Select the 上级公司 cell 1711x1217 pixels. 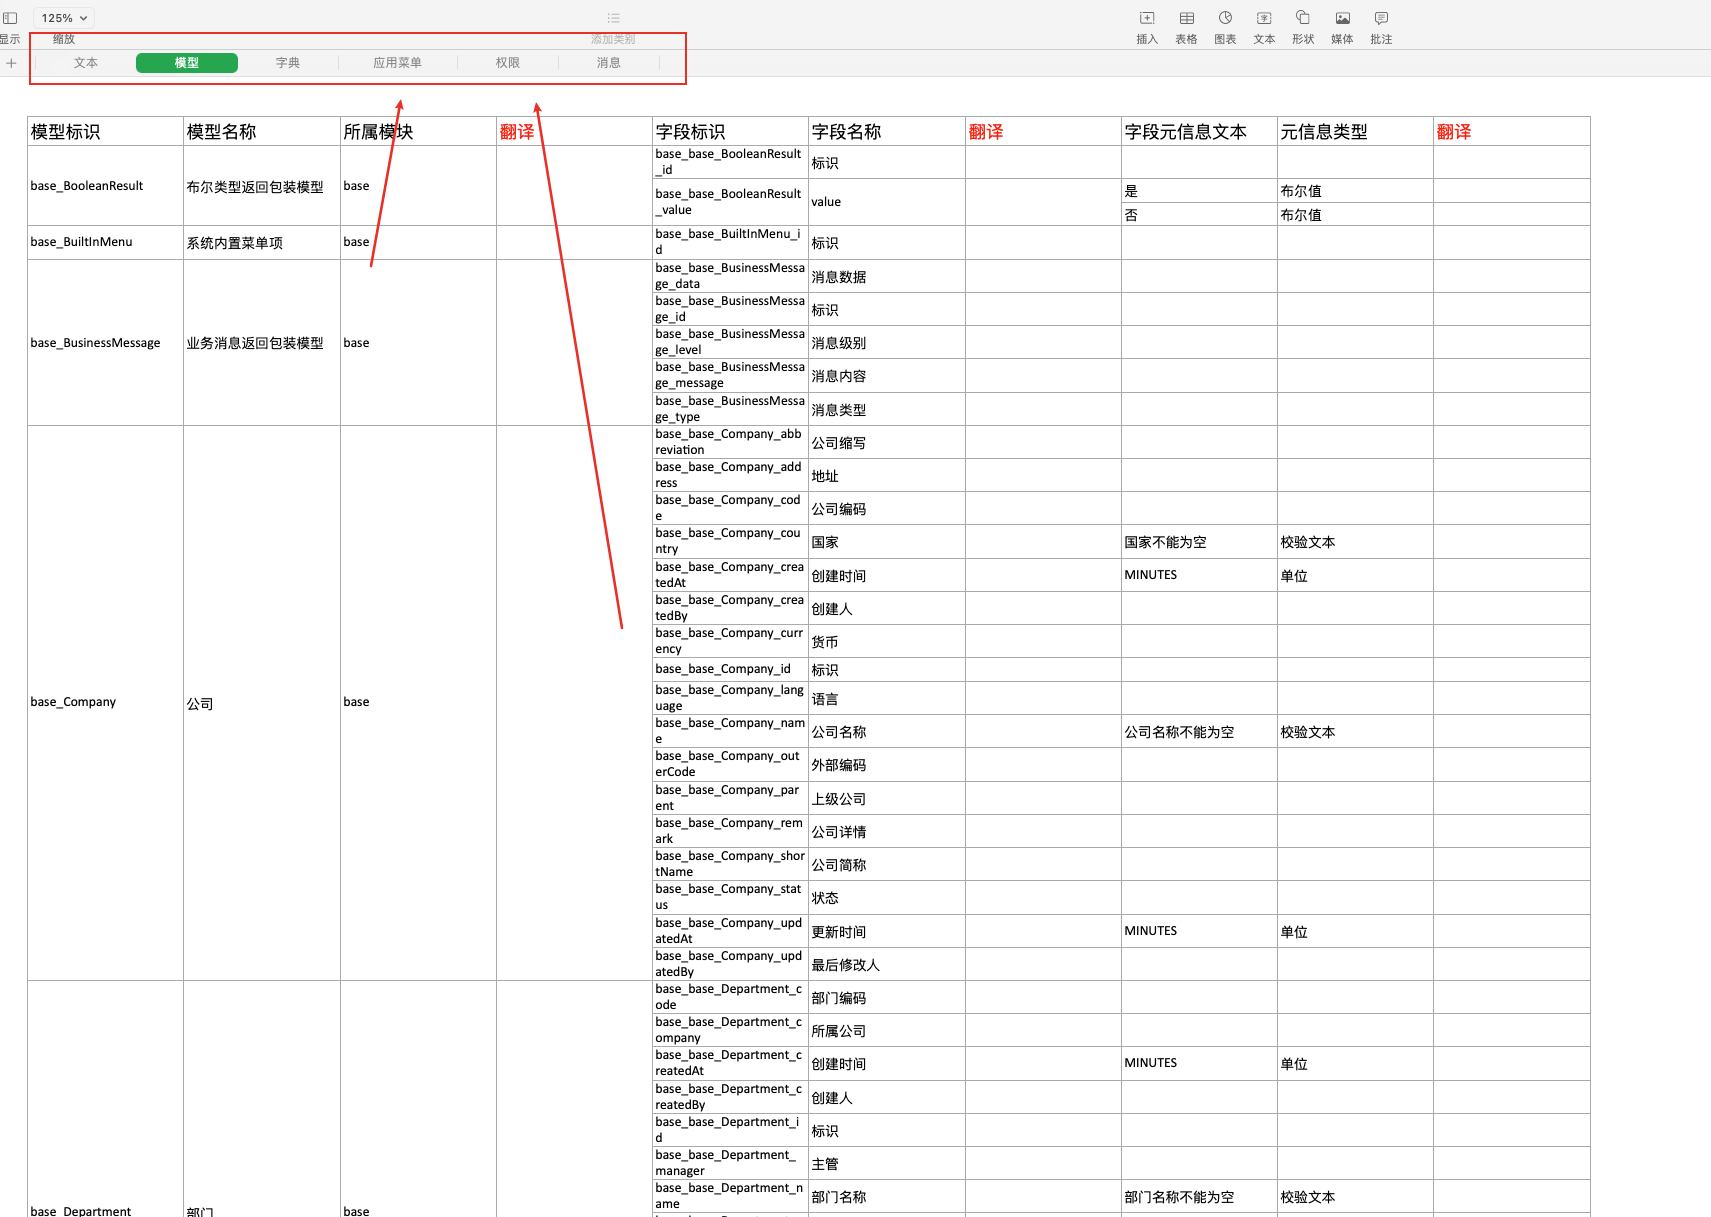887,798
